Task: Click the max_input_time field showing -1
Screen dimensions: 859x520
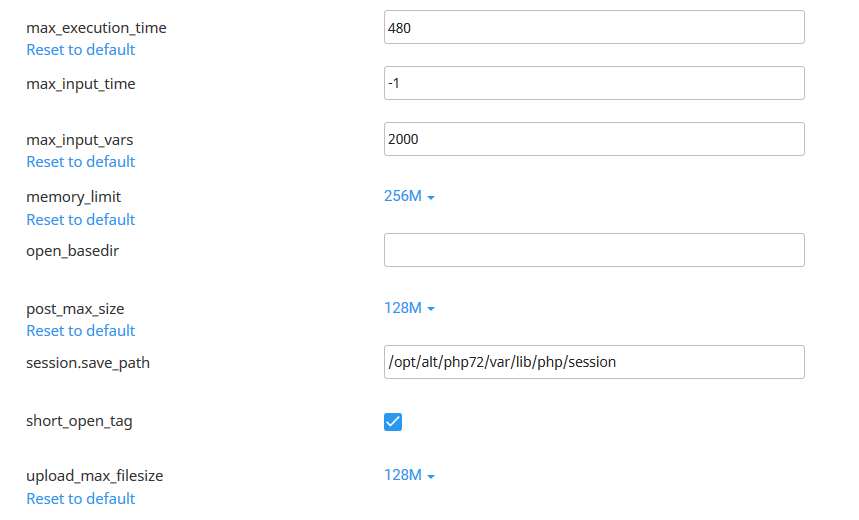Action: pos(594,84)
